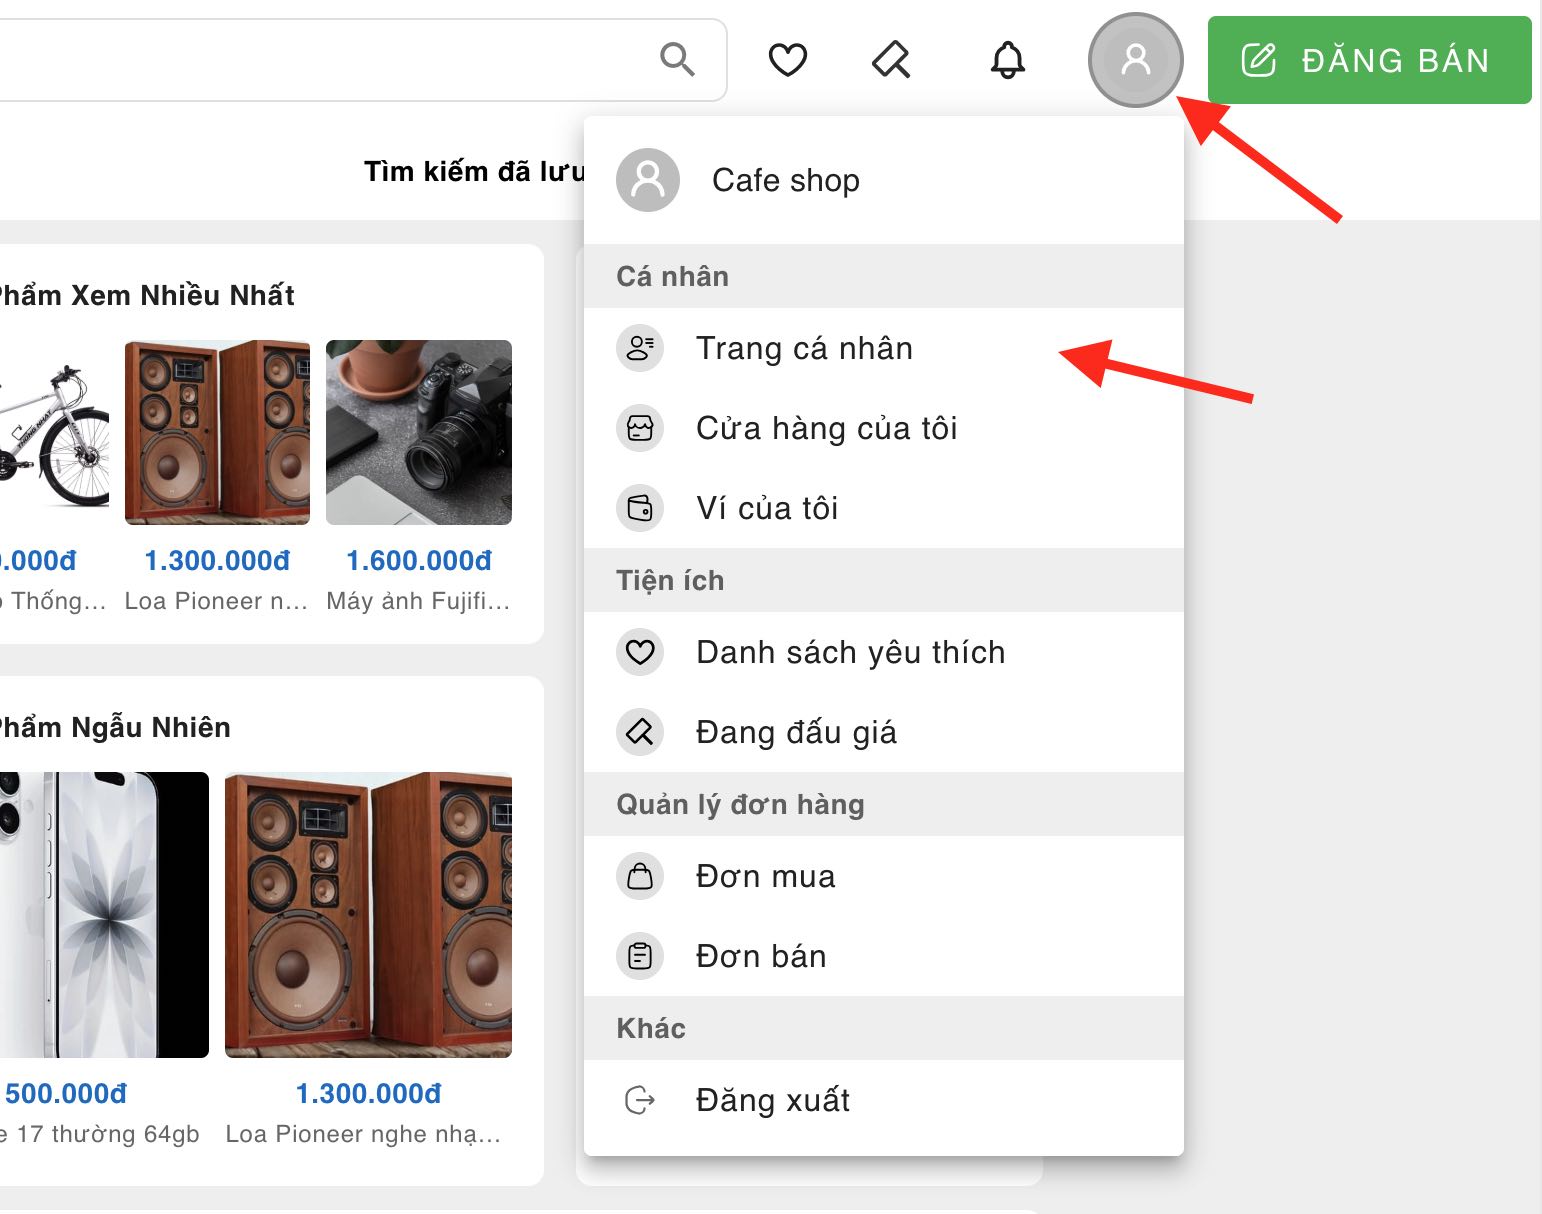Open the iPhone 17 product thumbnail

(104, 914)
